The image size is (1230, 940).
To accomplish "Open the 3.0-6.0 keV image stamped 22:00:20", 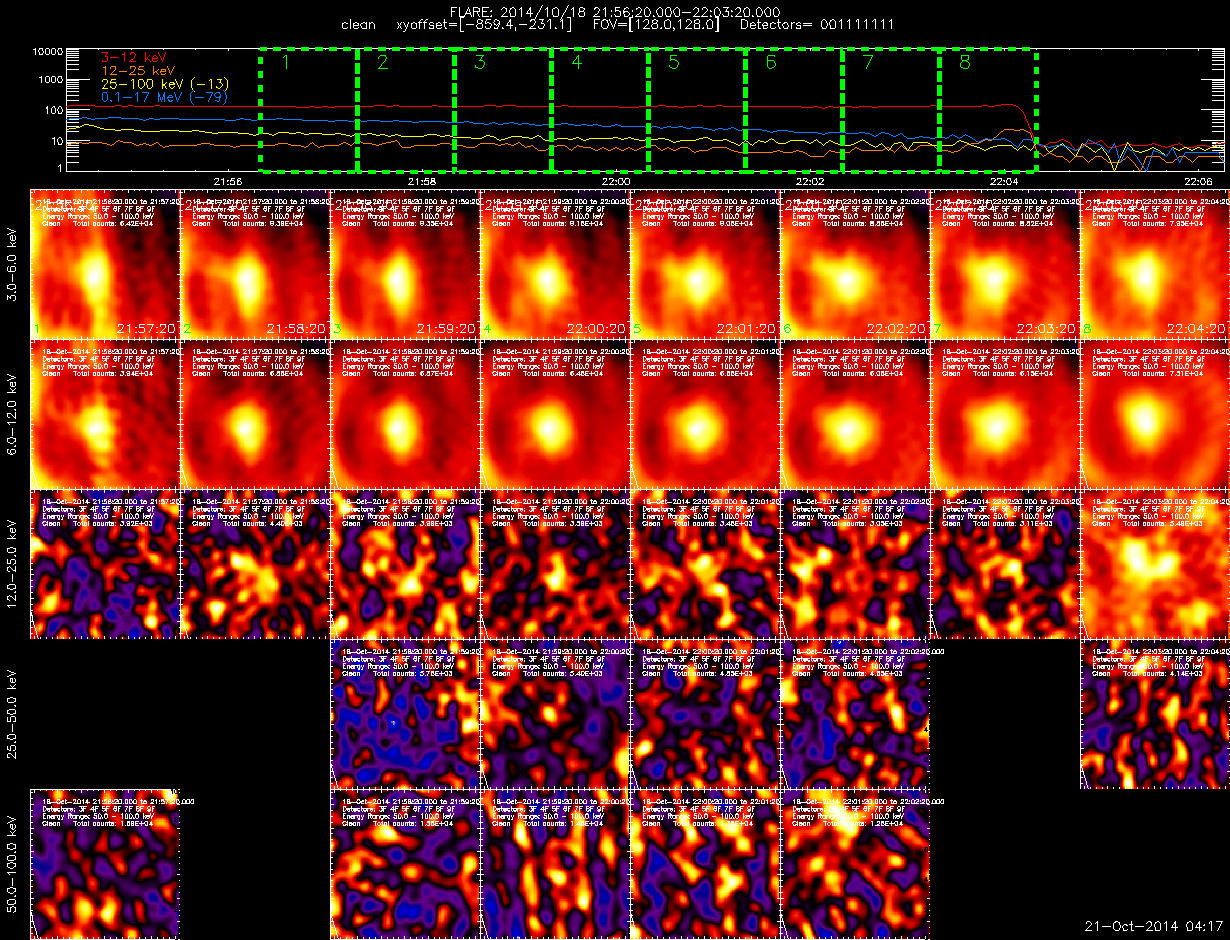I will click(x=555, y=263).
